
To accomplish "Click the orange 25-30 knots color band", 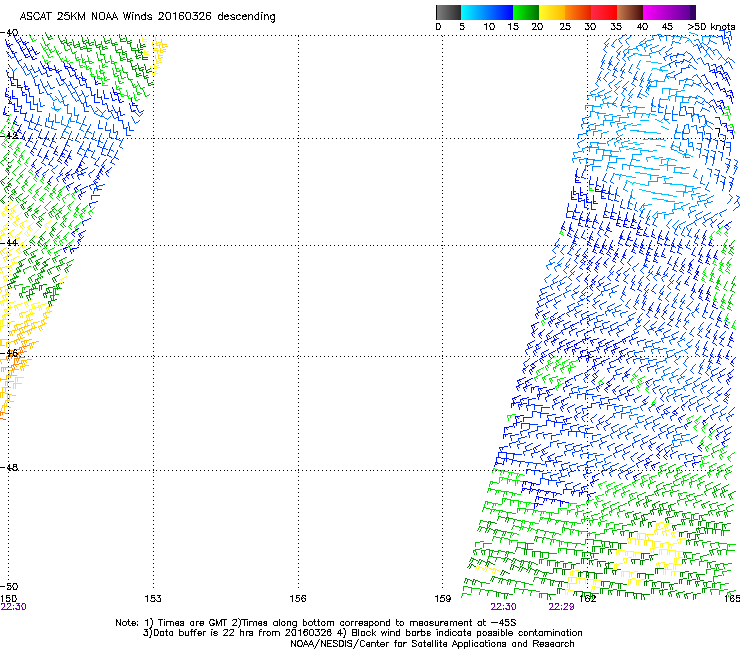I will click(578, 12).
